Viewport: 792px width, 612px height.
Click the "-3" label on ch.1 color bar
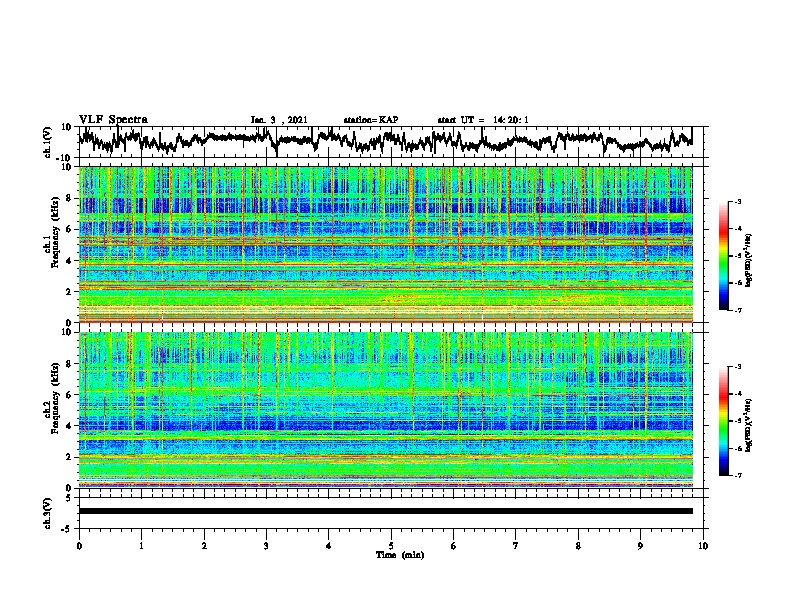(738, 201)
